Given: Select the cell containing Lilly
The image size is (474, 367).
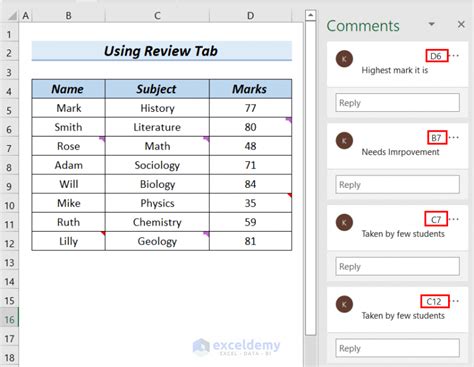Looking at the screenshot, I should coord(68,241).
